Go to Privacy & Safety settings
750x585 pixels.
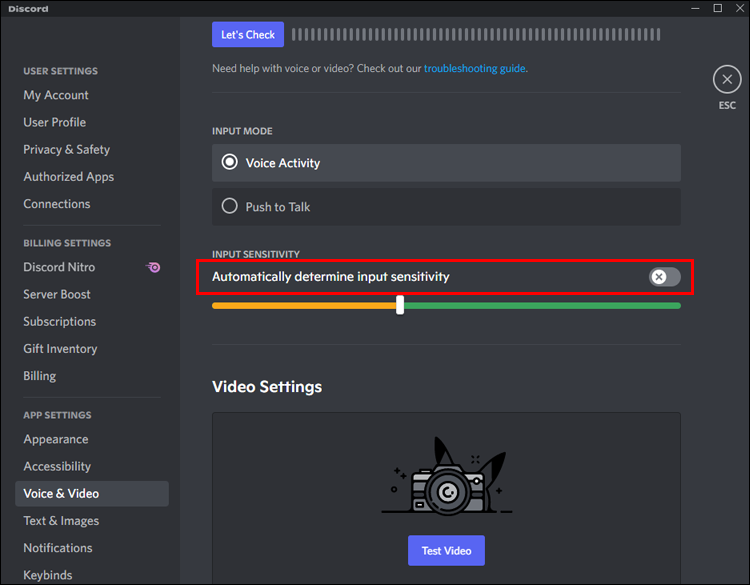pyautogui.click(x=66, y=150)
